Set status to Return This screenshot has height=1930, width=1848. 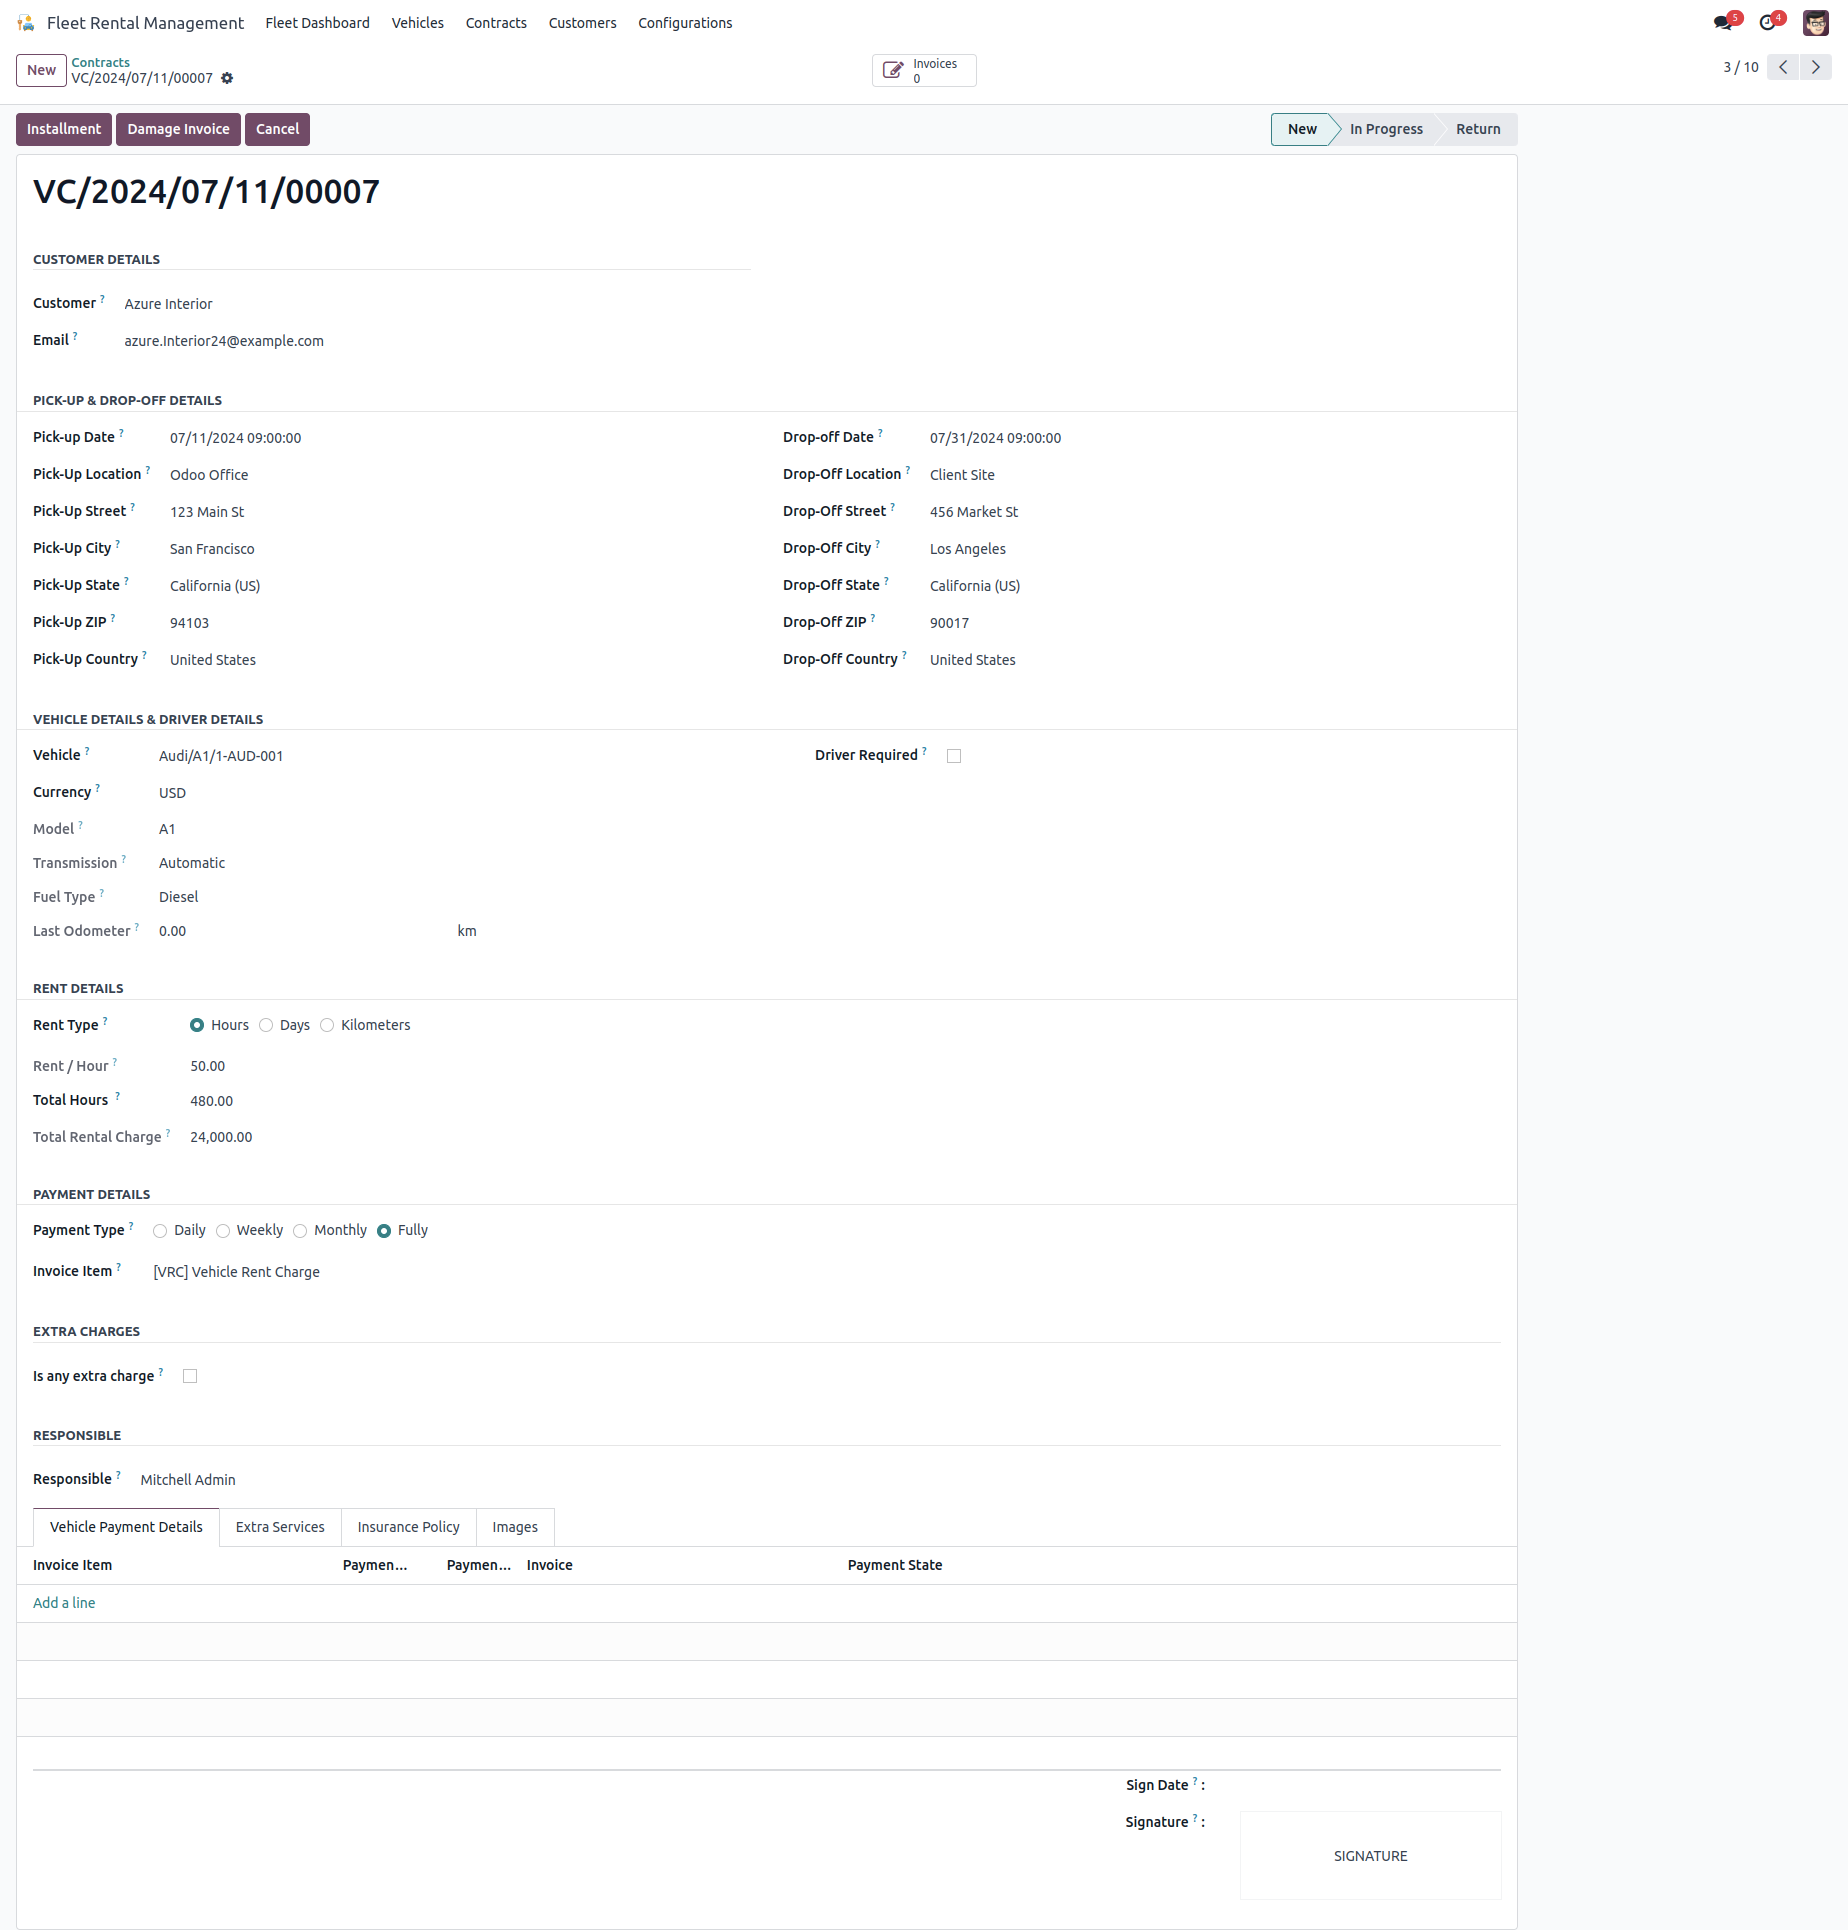point(1478,129)
